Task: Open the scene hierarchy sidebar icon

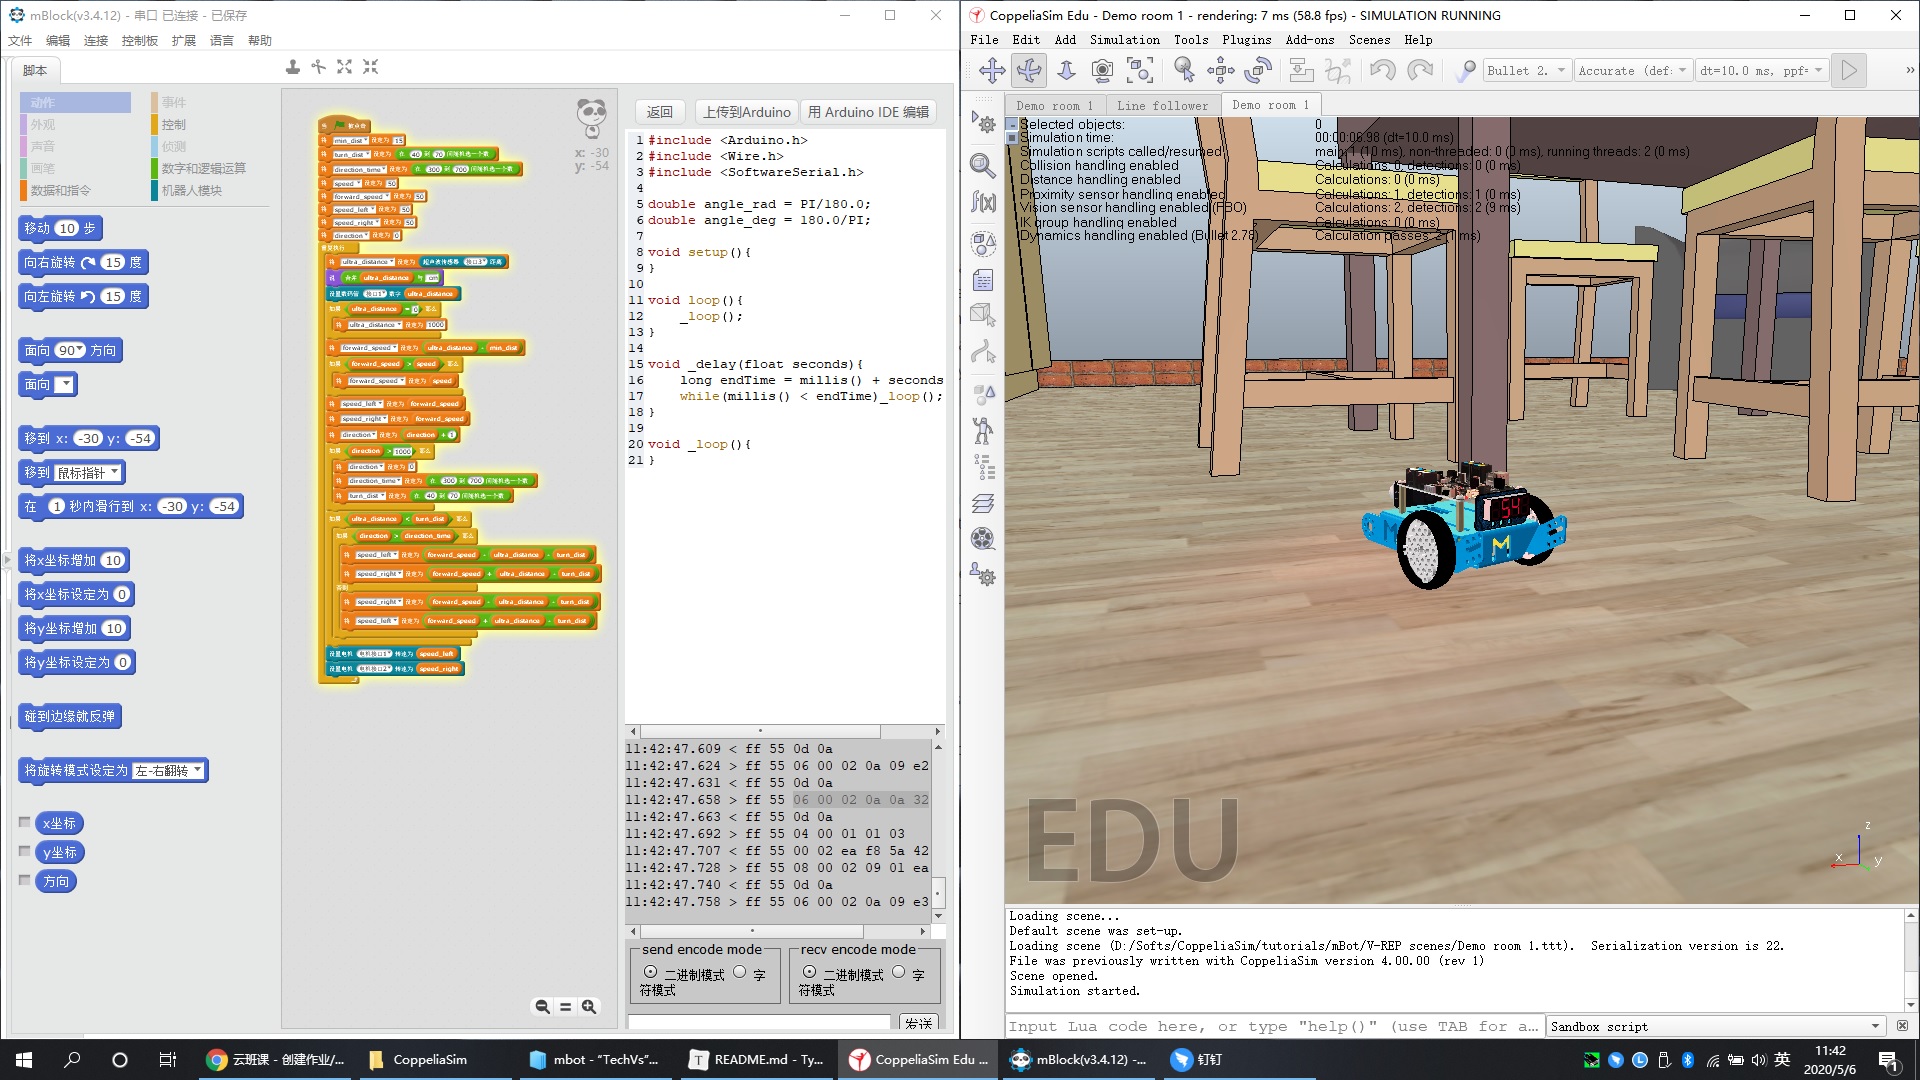Action: 984,466
